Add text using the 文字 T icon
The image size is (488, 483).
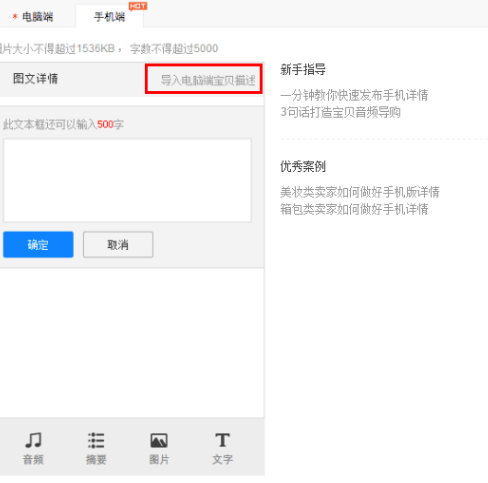tap(222, 448)
